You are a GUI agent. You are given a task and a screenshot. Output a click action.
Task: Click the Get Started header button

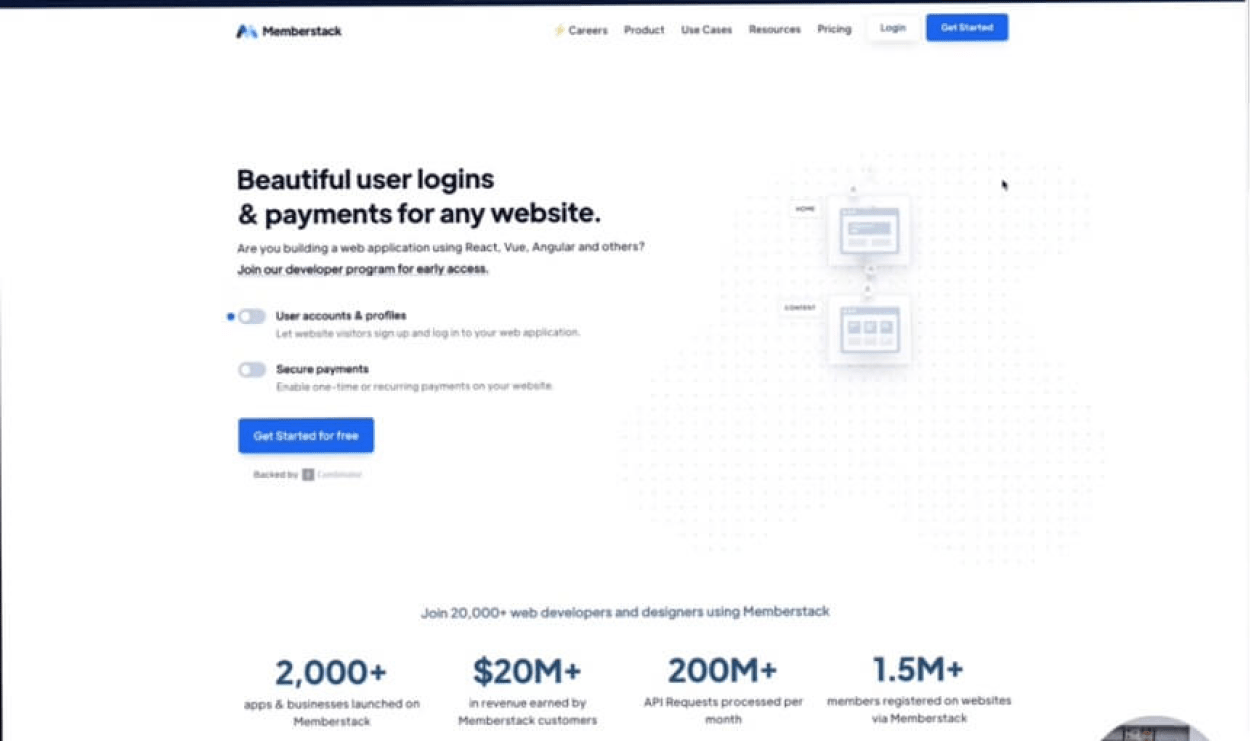point(967,28)
